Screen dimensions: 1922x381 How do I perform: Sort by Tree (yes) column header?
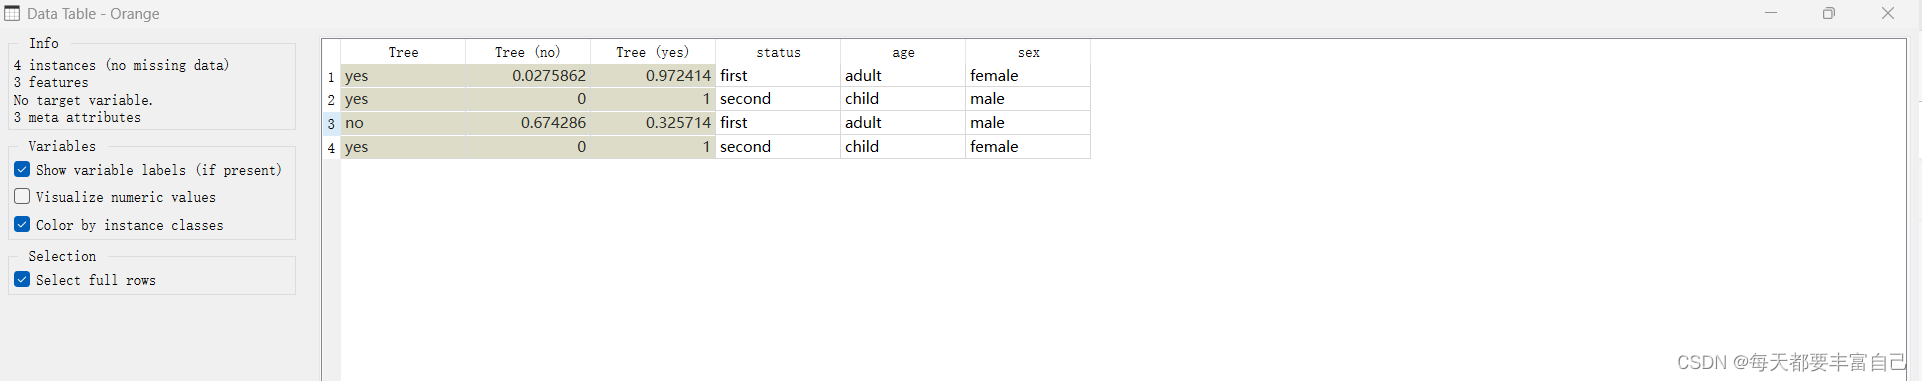(x=653, y=52)
